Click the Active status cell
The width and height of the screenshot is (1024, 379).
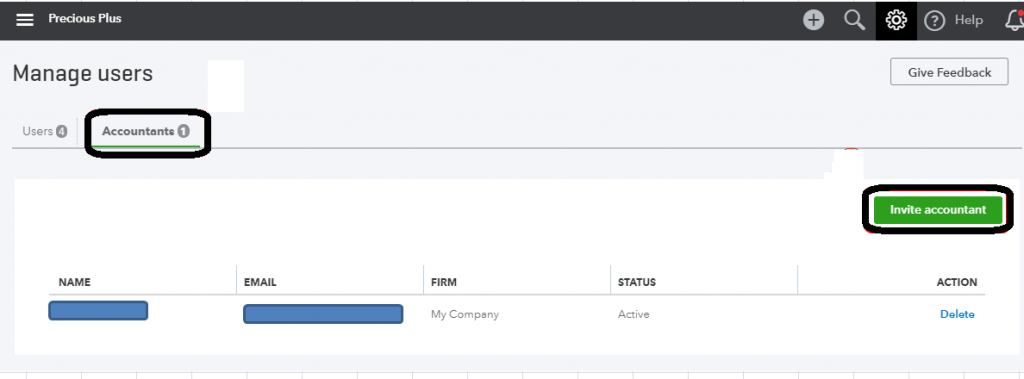(x=633, y=314)
